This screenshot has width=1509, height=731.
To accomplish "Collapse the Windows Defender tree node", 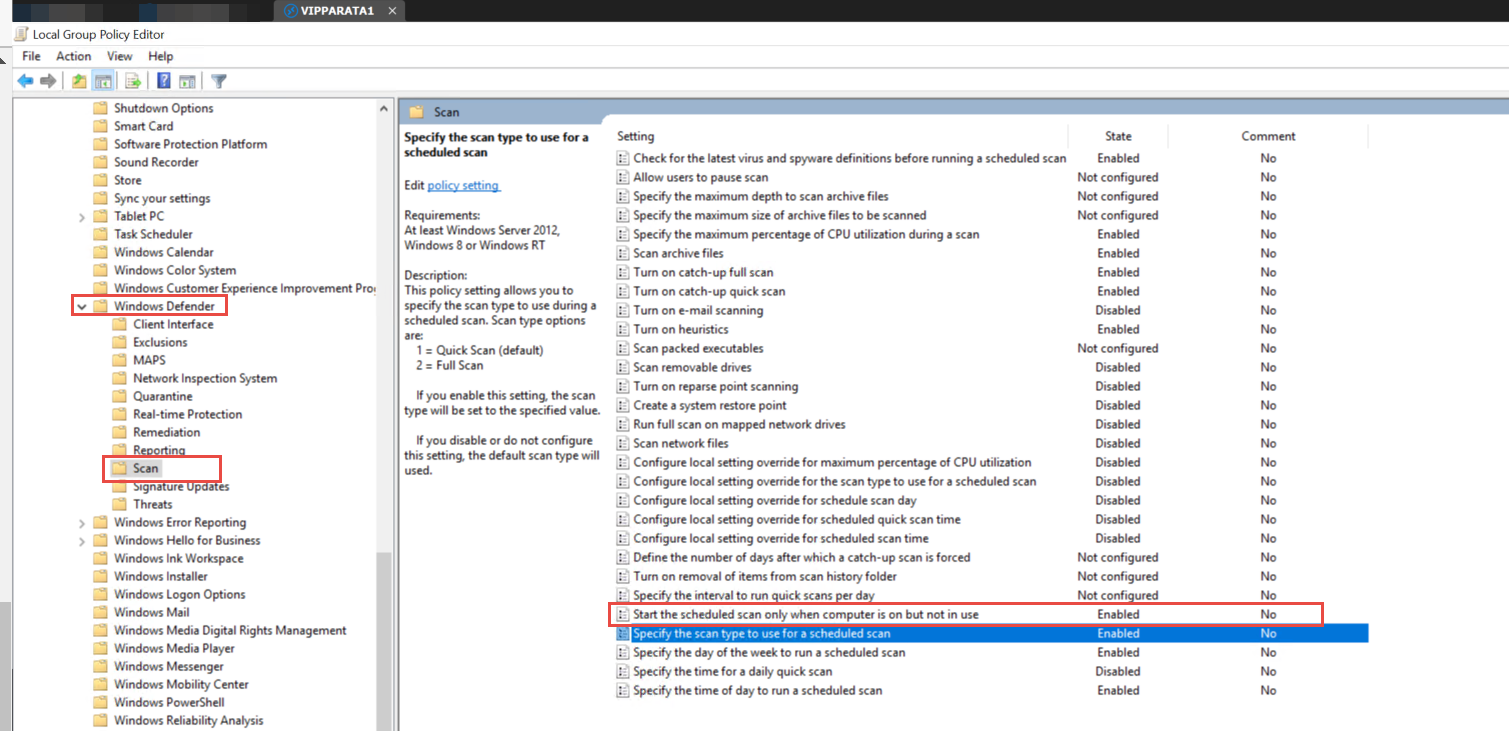I will point(82,306).
